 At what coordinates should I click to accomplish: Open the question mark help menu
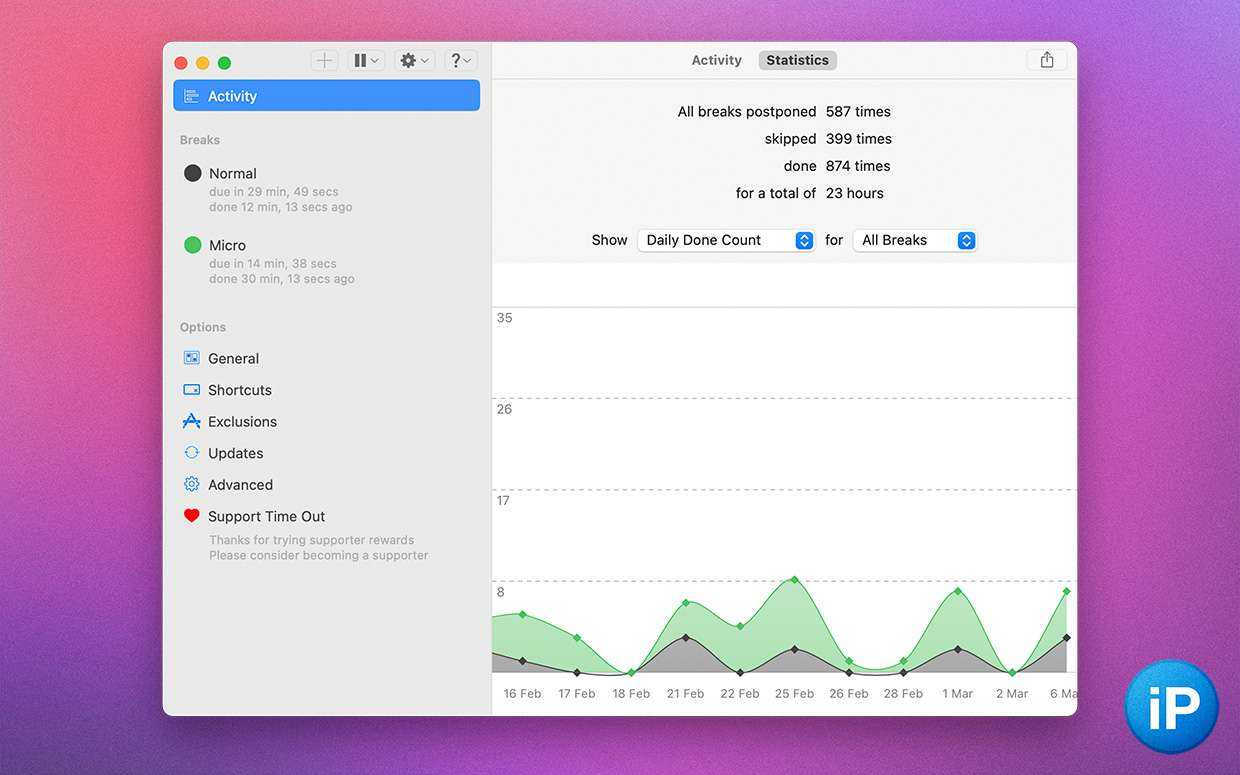(460, 61)
